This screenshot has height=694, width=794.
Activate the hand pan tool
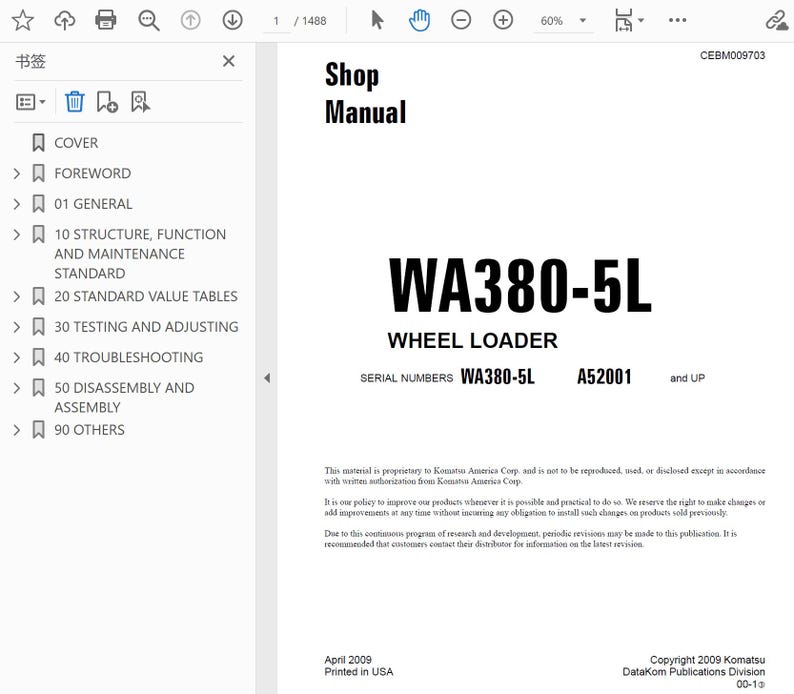419,21
